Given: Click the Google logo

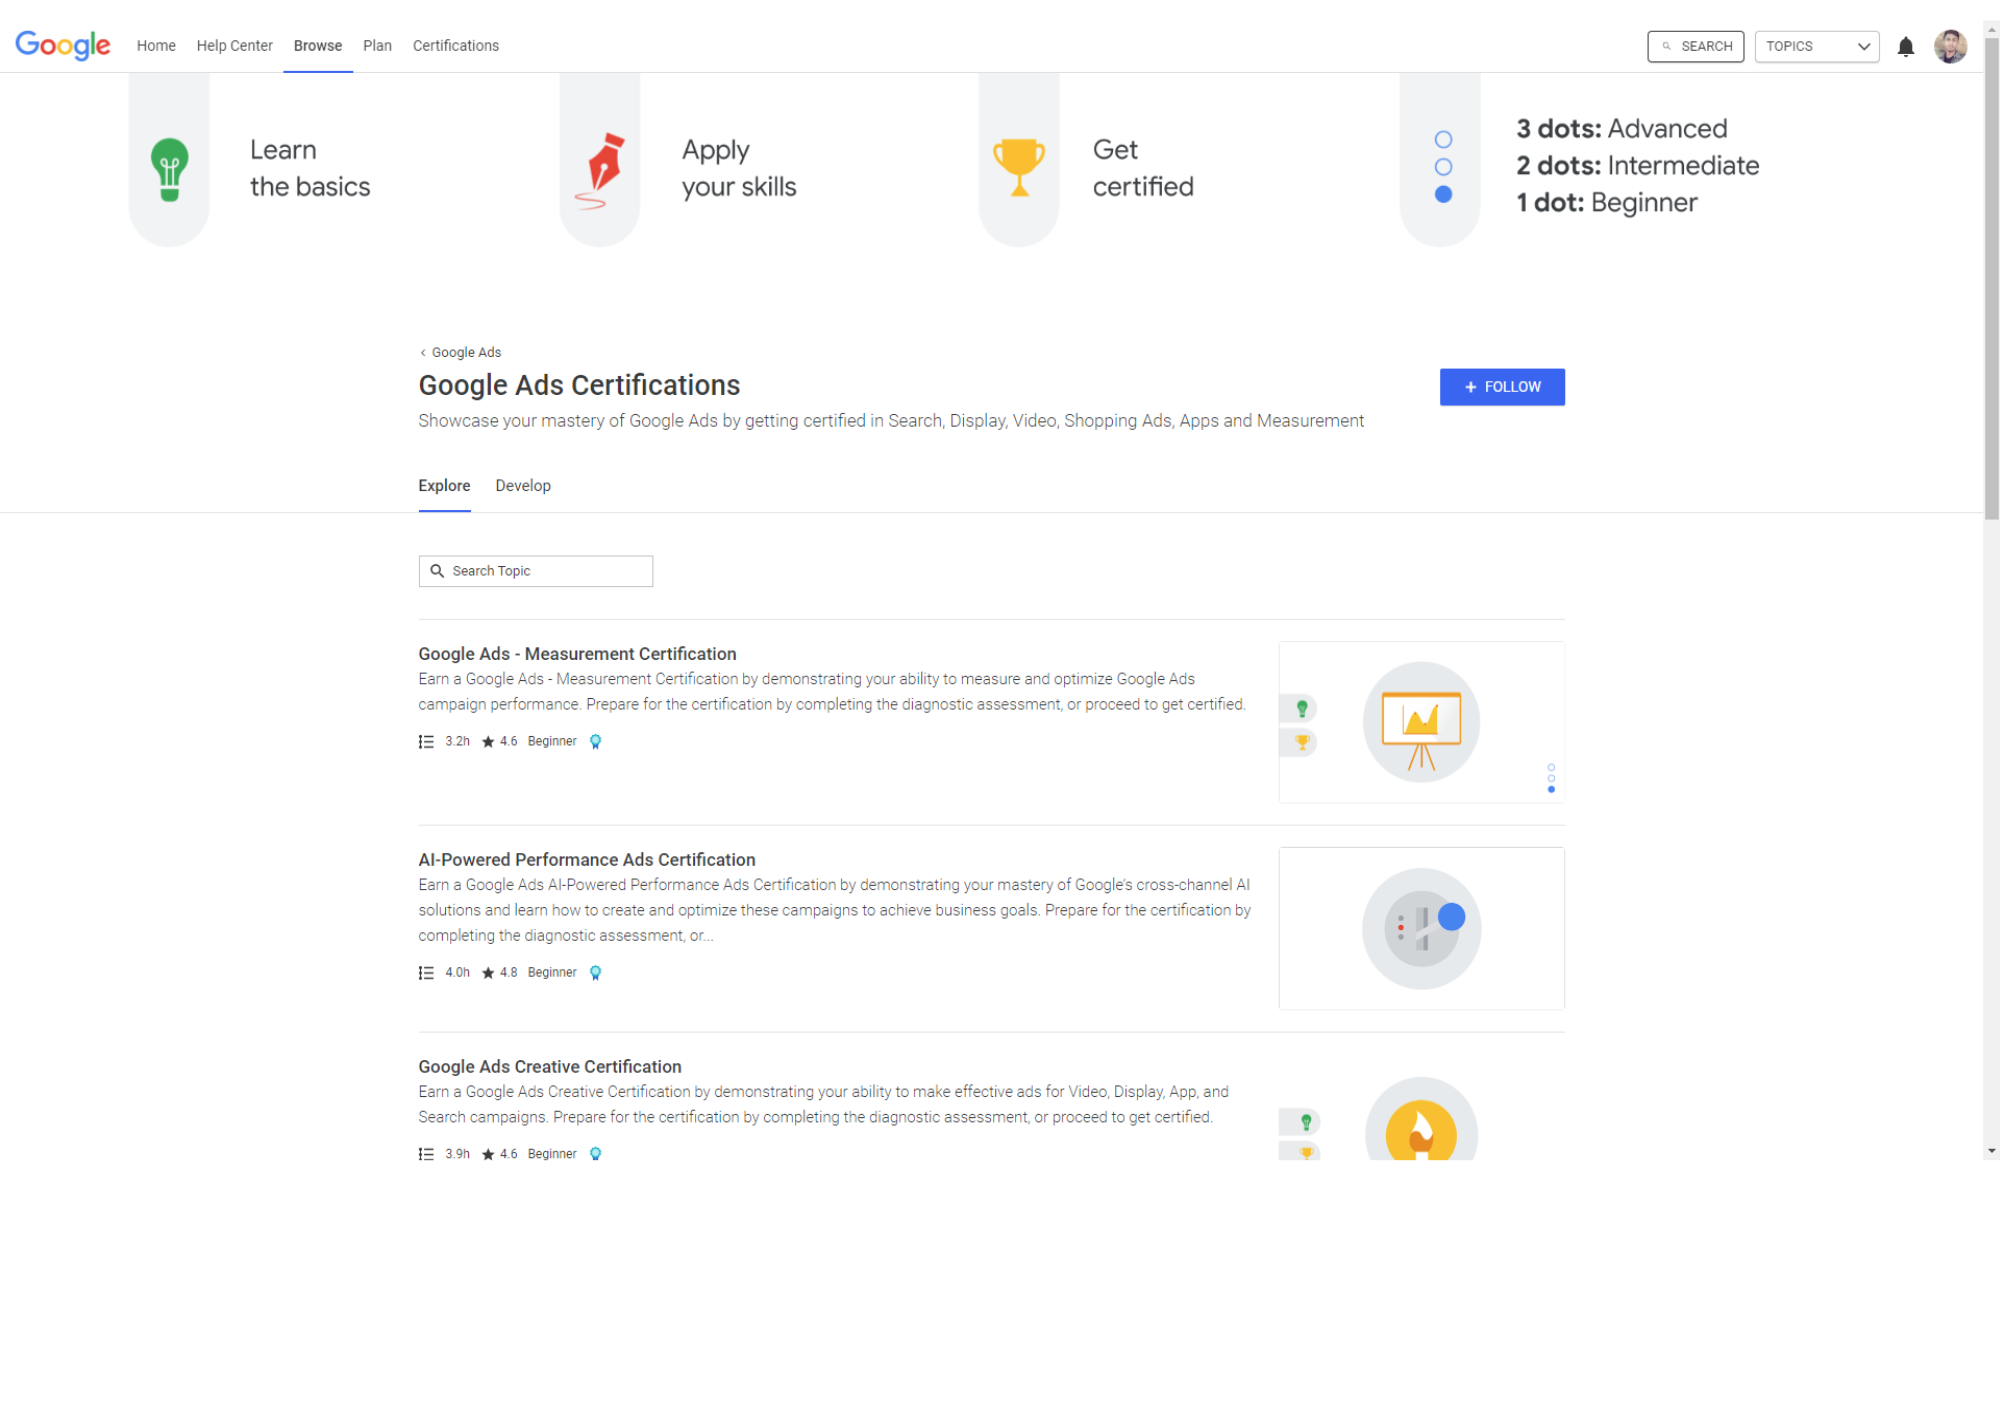Looking at the screenshot, I should (63, 45).
